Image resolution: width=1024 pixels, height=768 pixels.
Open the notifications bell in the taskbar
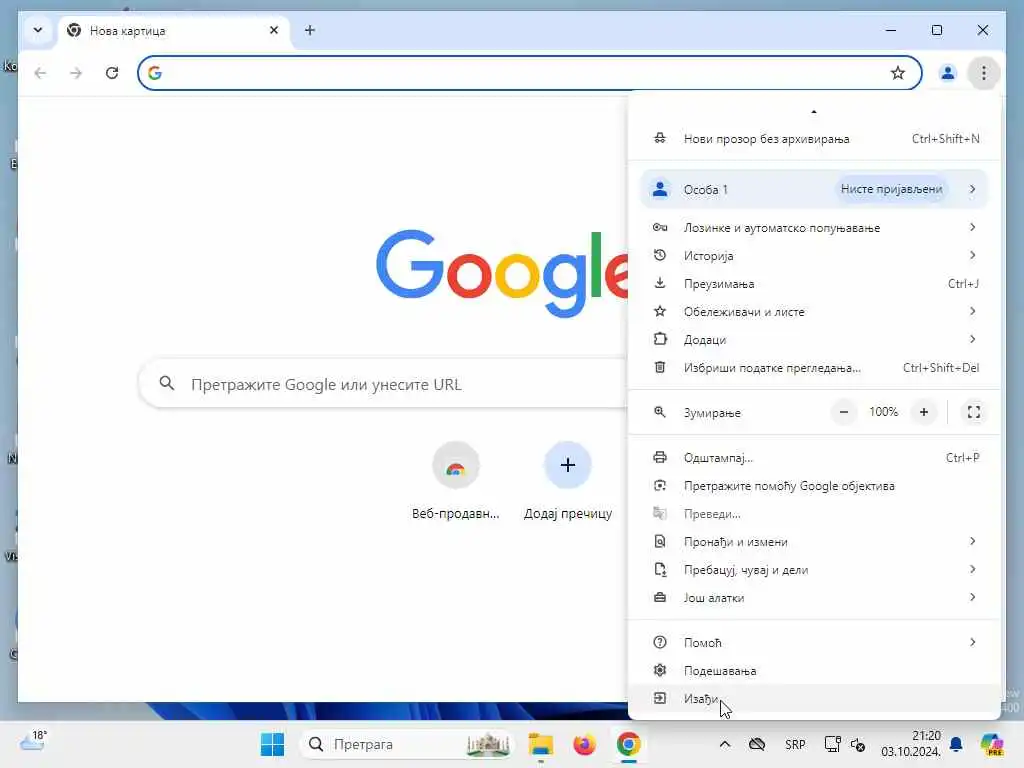956,744
